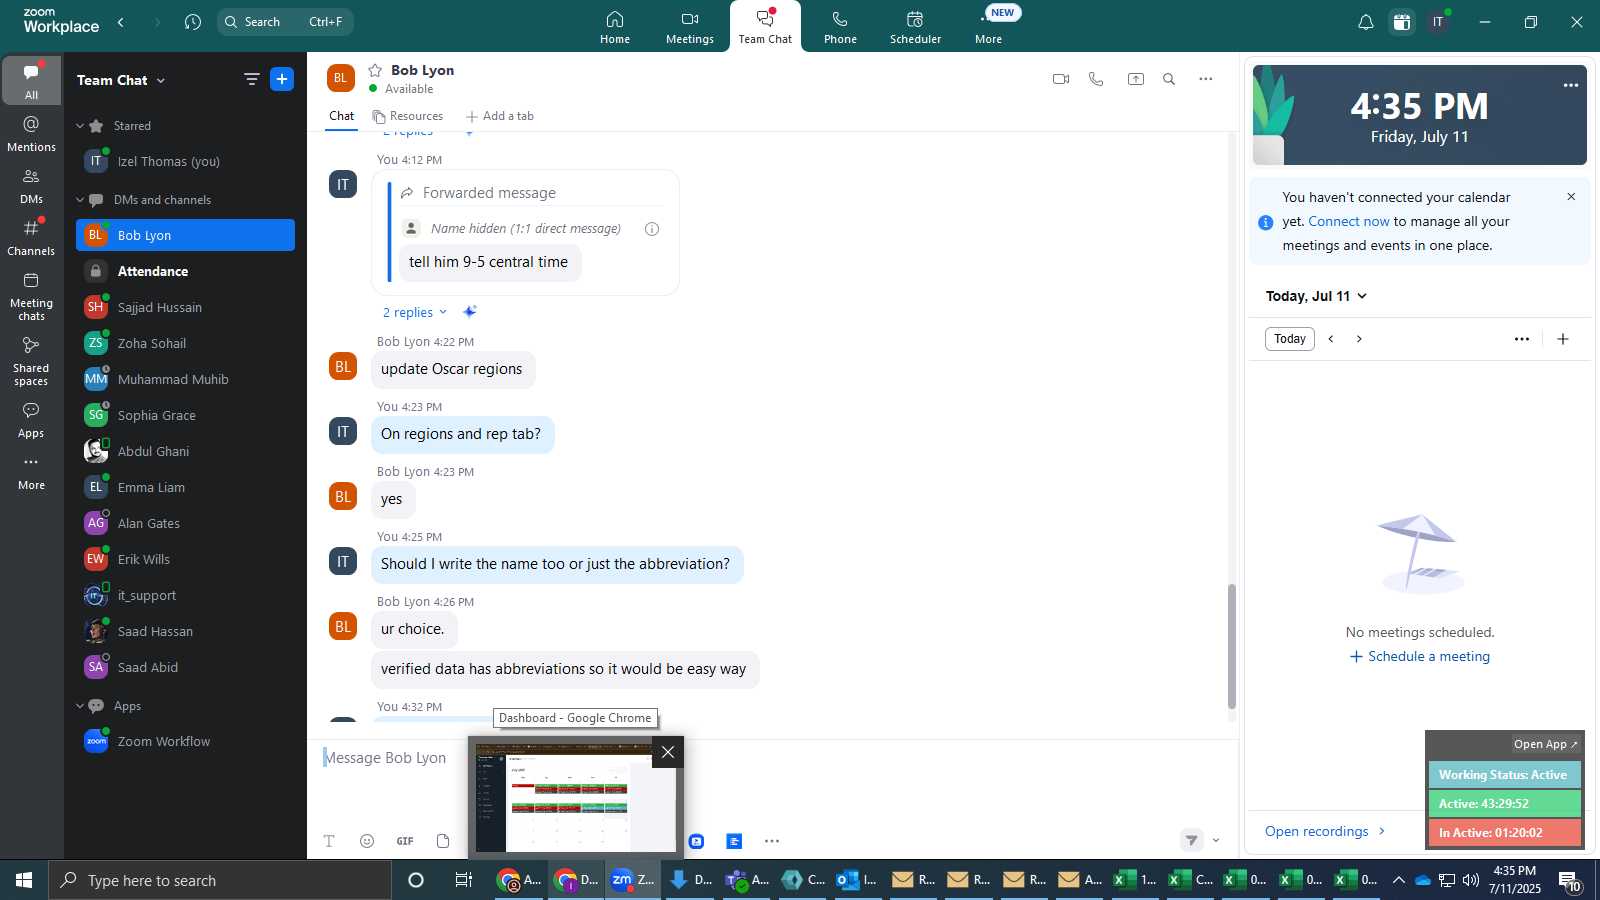
Task: Add a tab to the chat
Action: pos(500,116)
